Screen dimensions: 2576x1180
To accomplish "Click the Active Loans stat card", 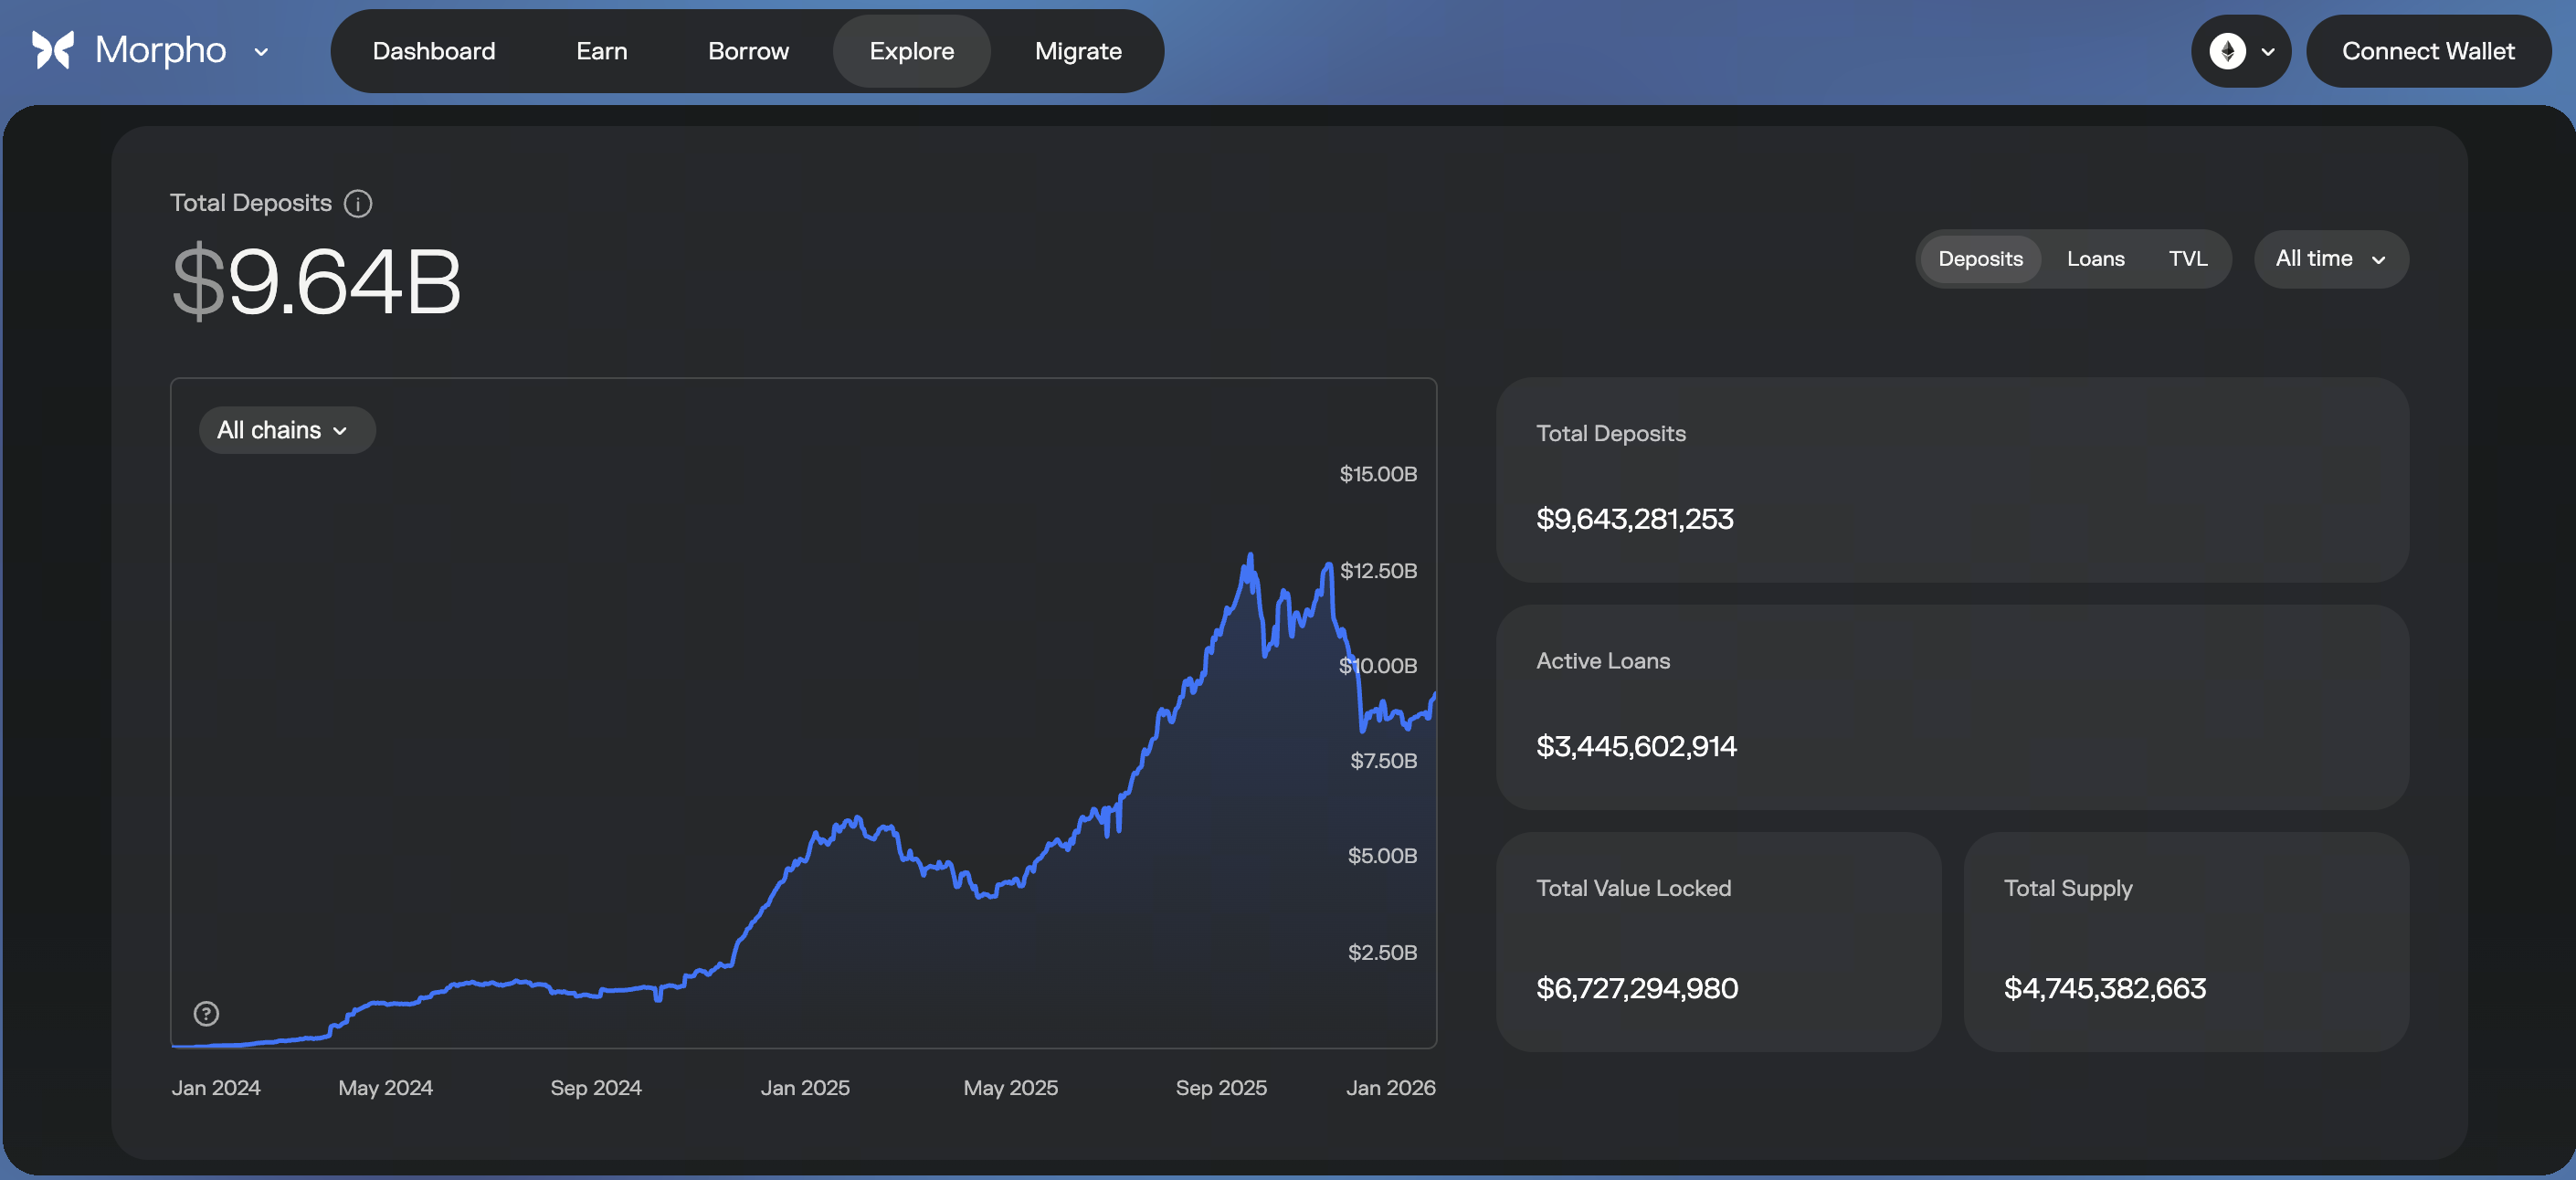I will coord(1951,706).
